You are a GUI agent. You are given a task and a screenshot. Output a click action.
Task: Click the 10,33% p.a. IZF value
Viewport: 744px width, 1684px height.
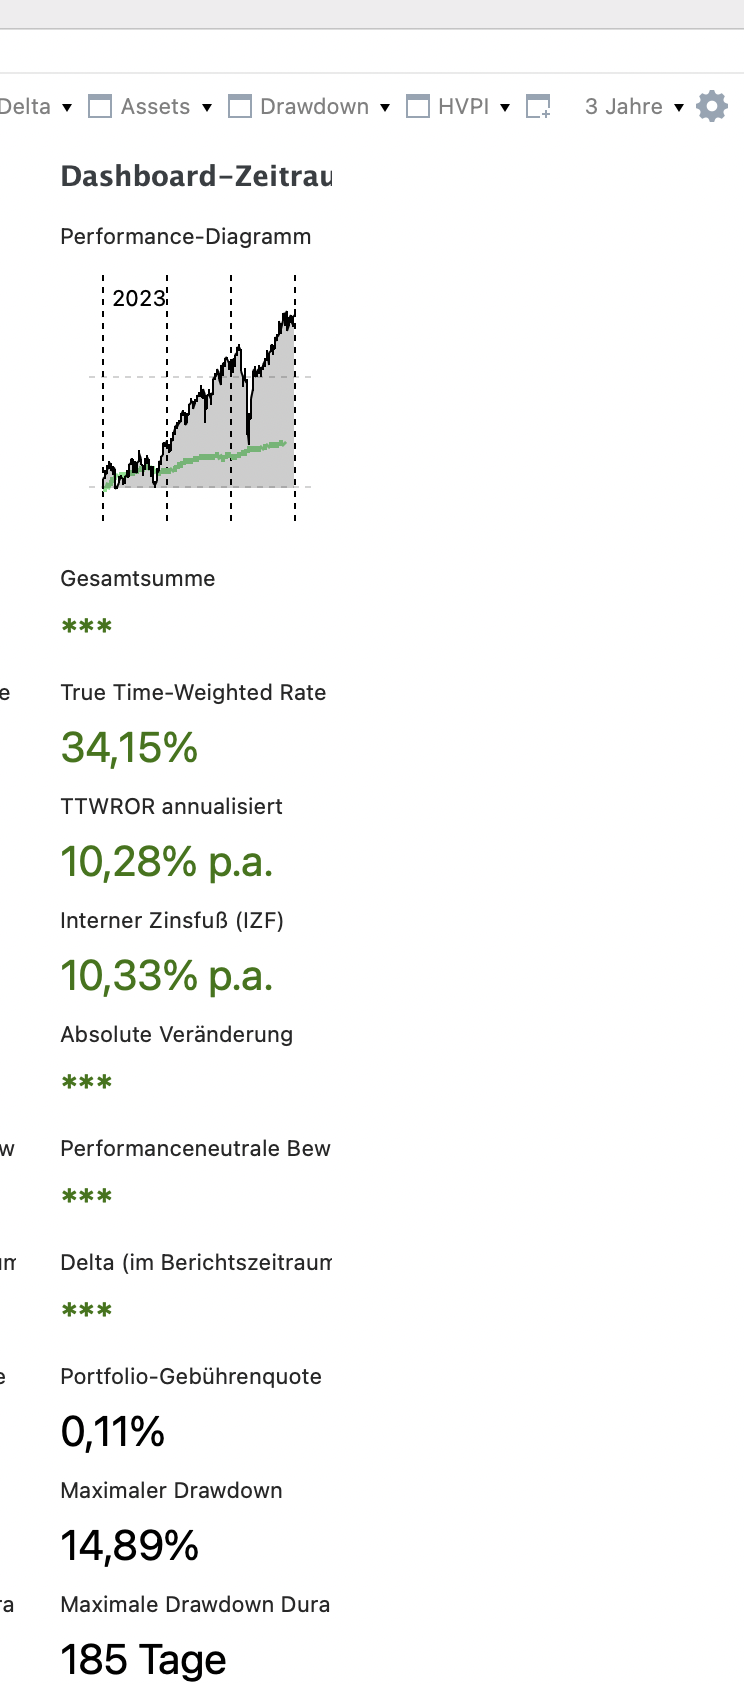click(x=167, y=976)
